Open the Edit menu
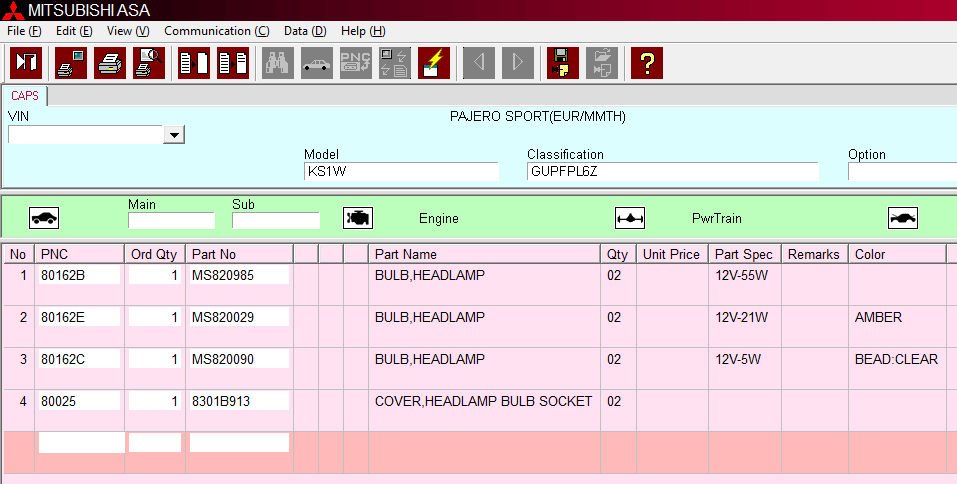Viewport: 957px width, 484px height. click(74, 31)
